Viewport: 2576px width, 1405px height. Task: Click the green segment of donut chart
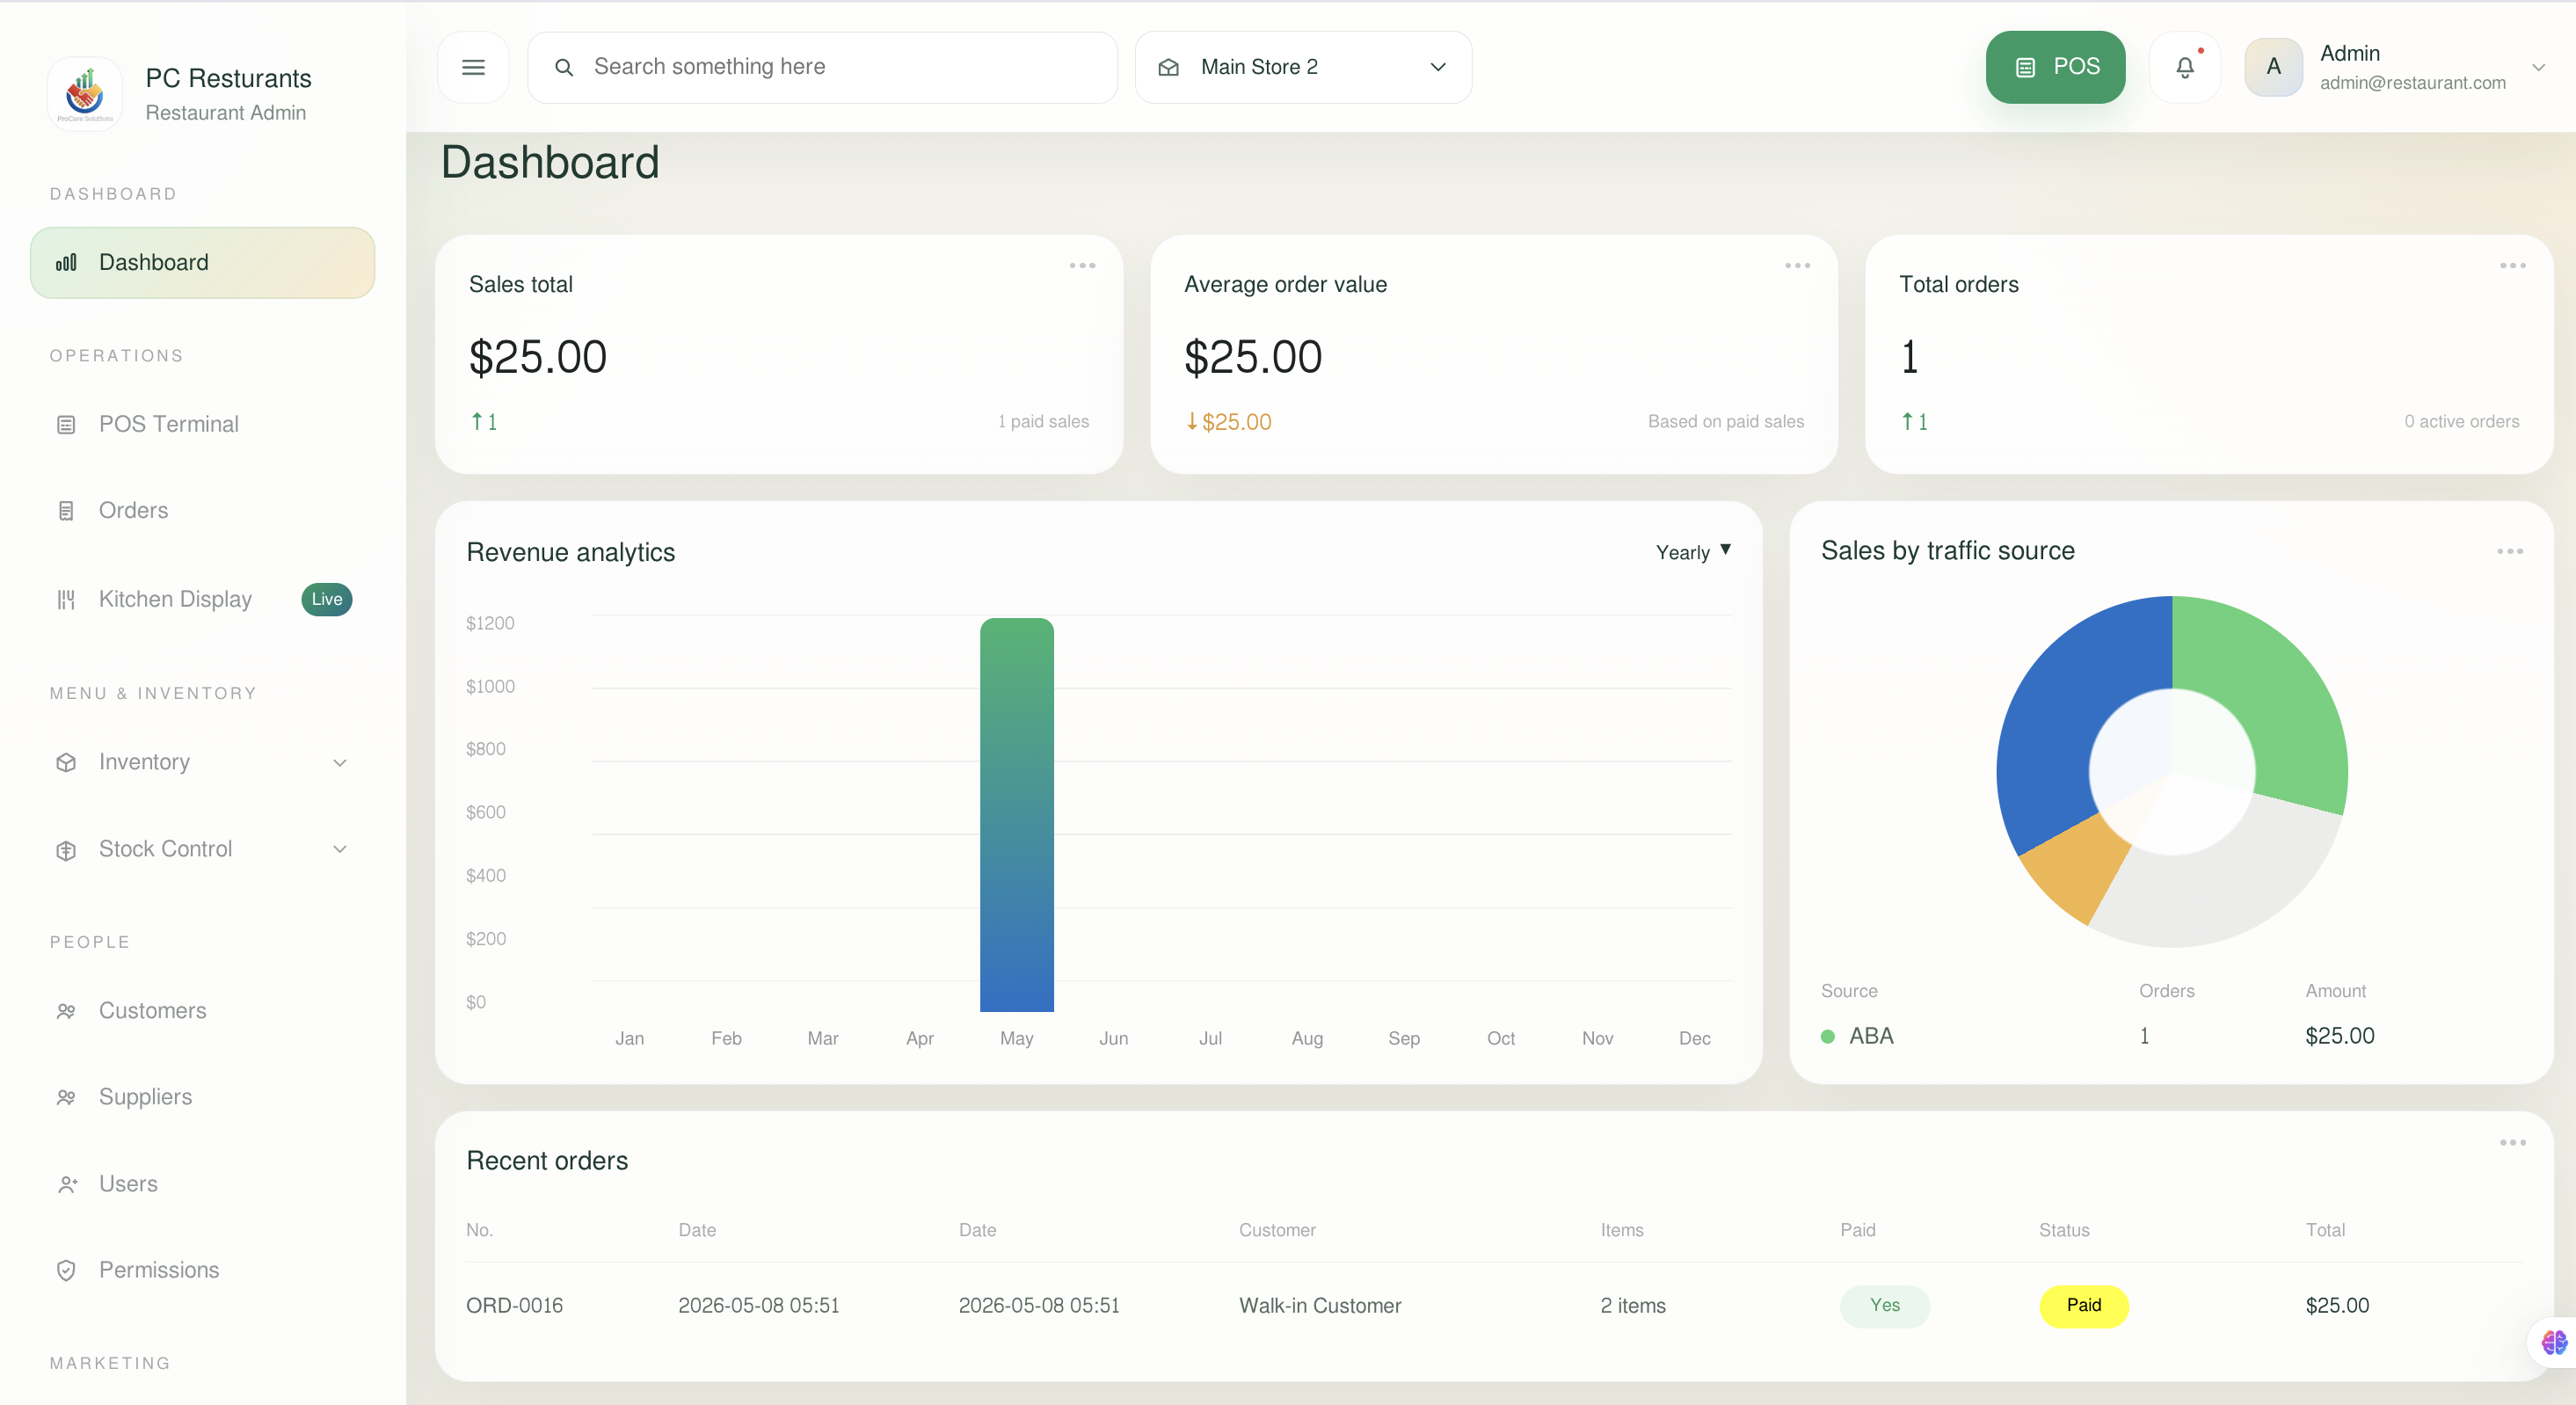[2275, 690]
